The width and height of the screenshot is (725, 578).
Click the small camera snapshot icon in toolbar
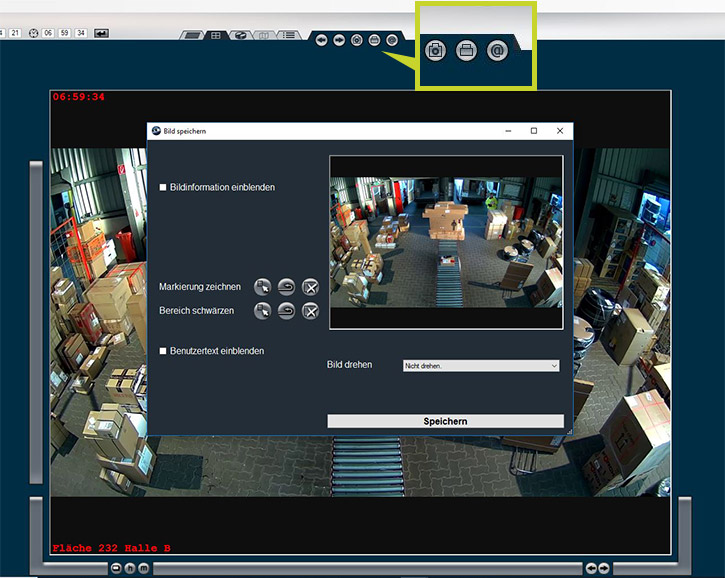[356, 41]
